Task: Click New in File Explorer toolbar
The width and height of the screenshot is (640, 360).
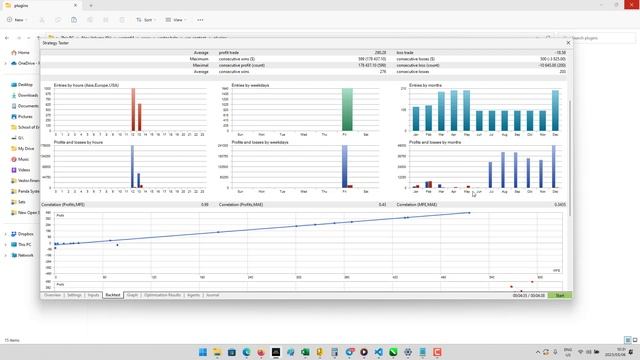Action: (x=17, y=20)
